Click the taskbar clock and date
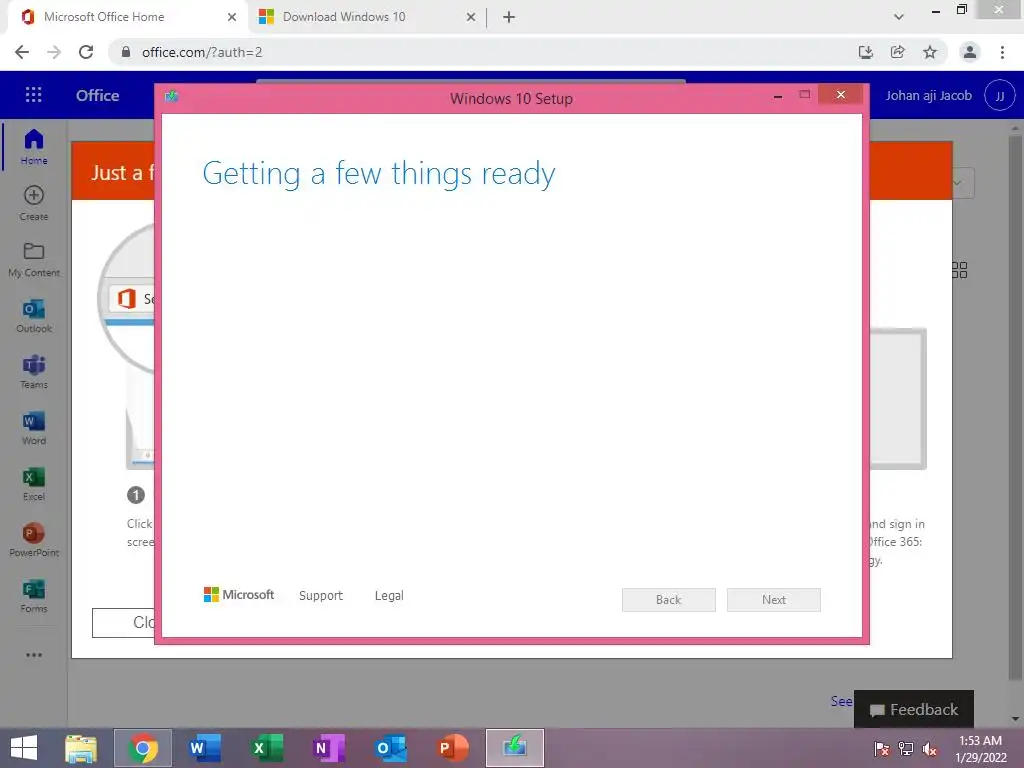 980,748
